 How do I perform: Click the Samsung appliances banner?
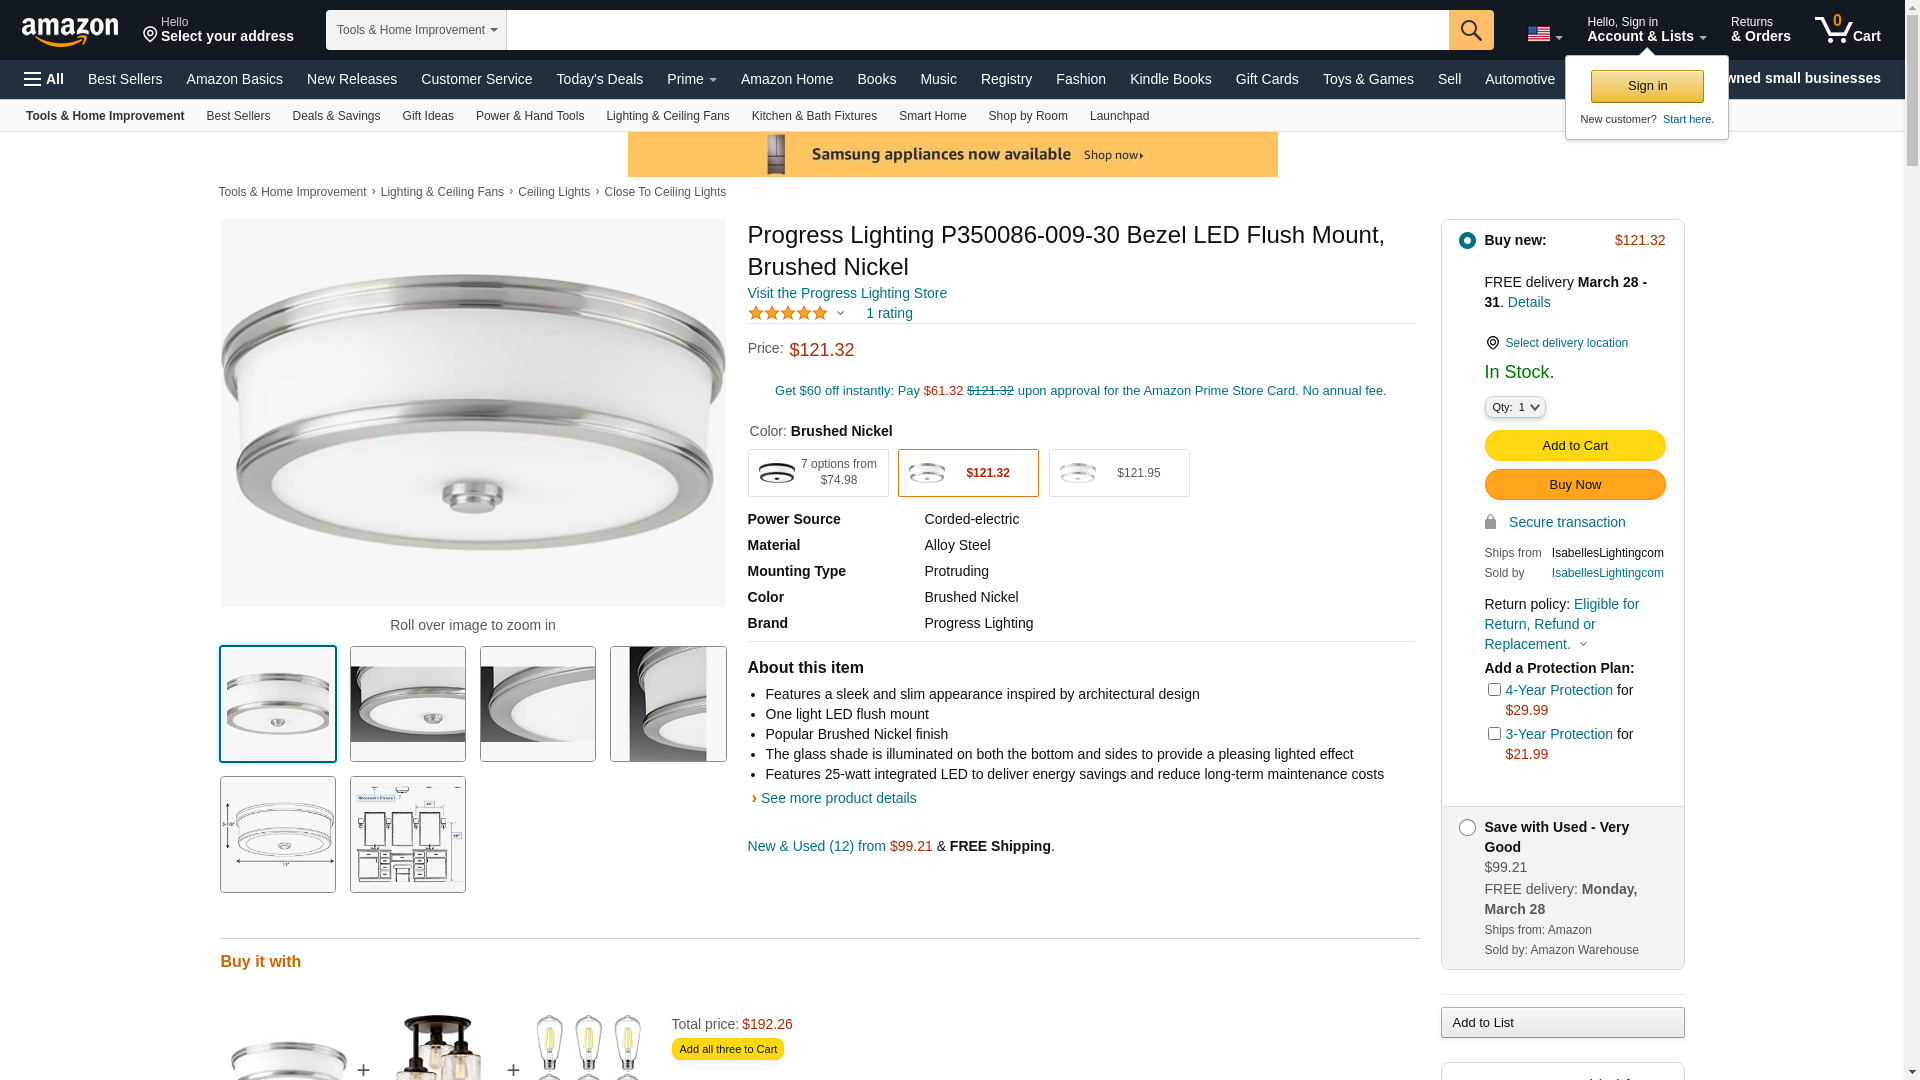click(952, 155)
